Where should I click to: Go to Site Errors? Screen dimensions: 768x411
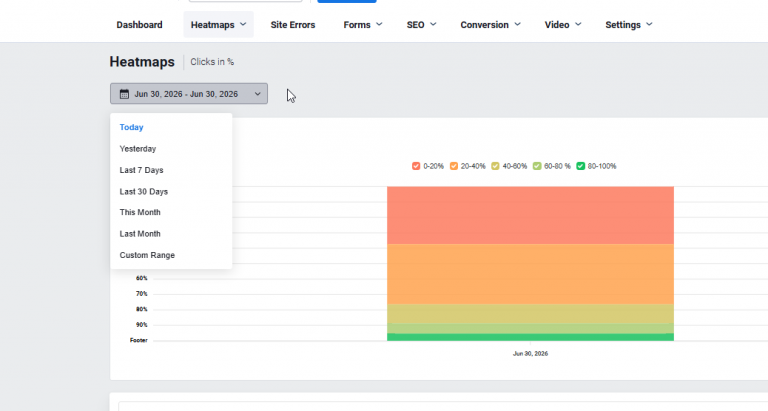point(293,25)
